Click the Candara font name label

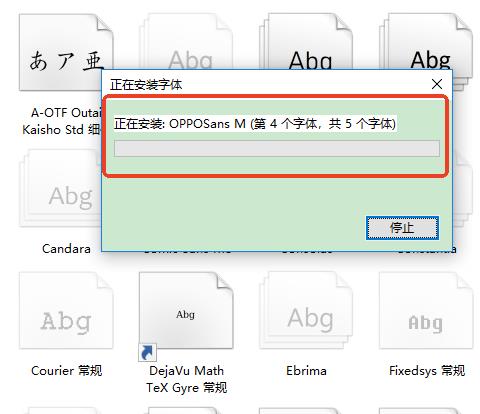[66, 249]
